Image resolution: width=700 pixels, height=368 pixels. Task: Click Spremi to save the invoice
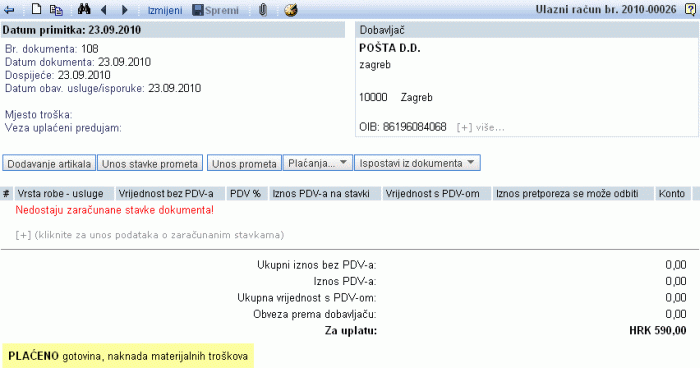pyautogui.click(x=216, y=10)
